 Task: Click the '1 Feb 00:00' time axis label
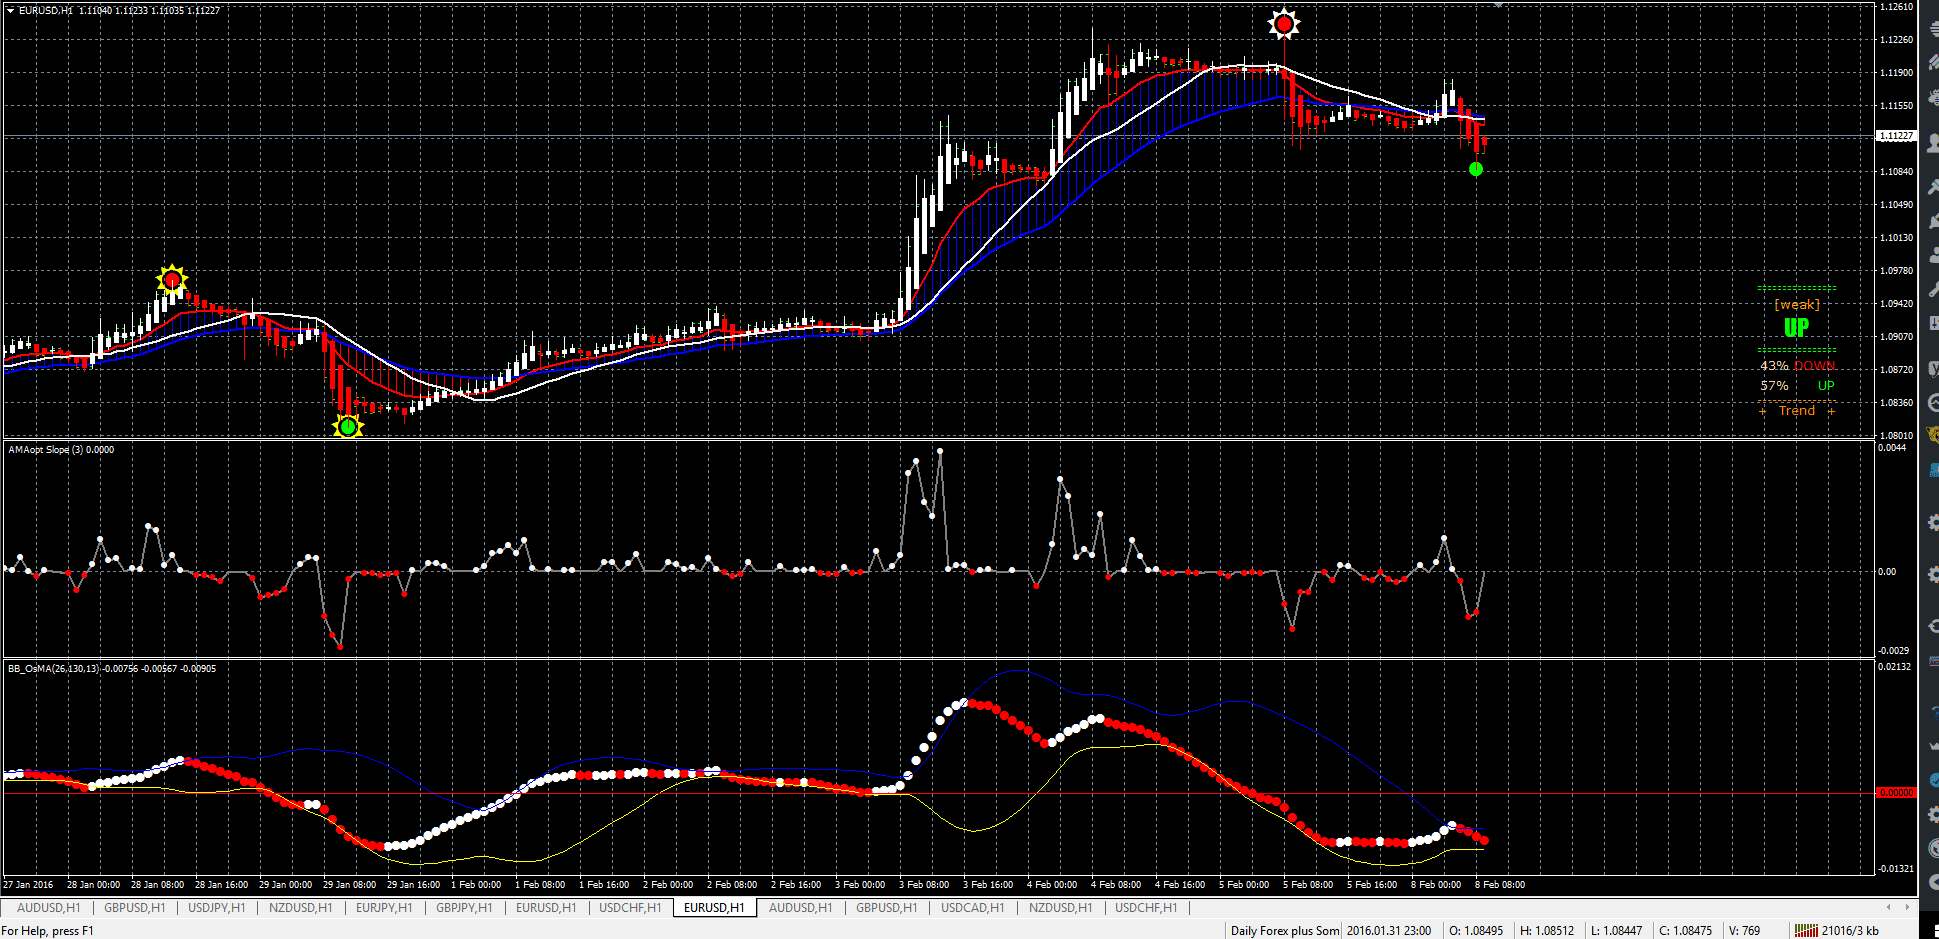point(476,885)
